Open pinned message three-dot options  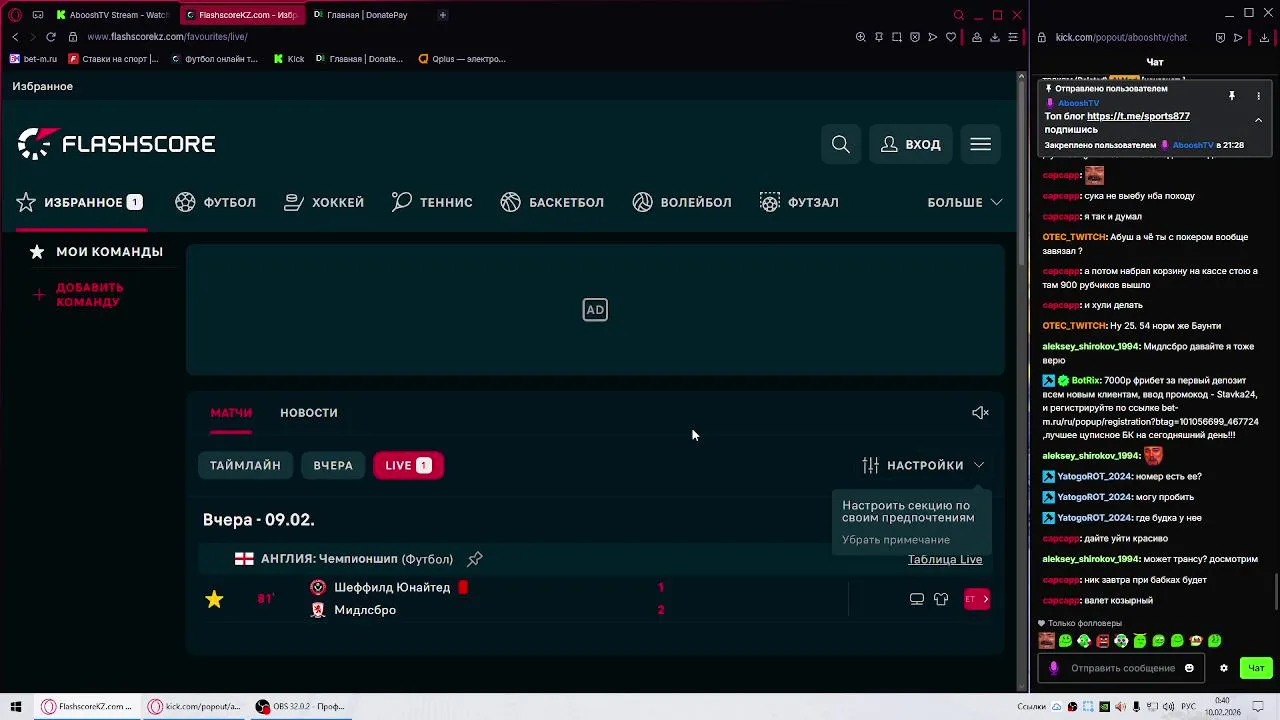(x=1258, y=96)
